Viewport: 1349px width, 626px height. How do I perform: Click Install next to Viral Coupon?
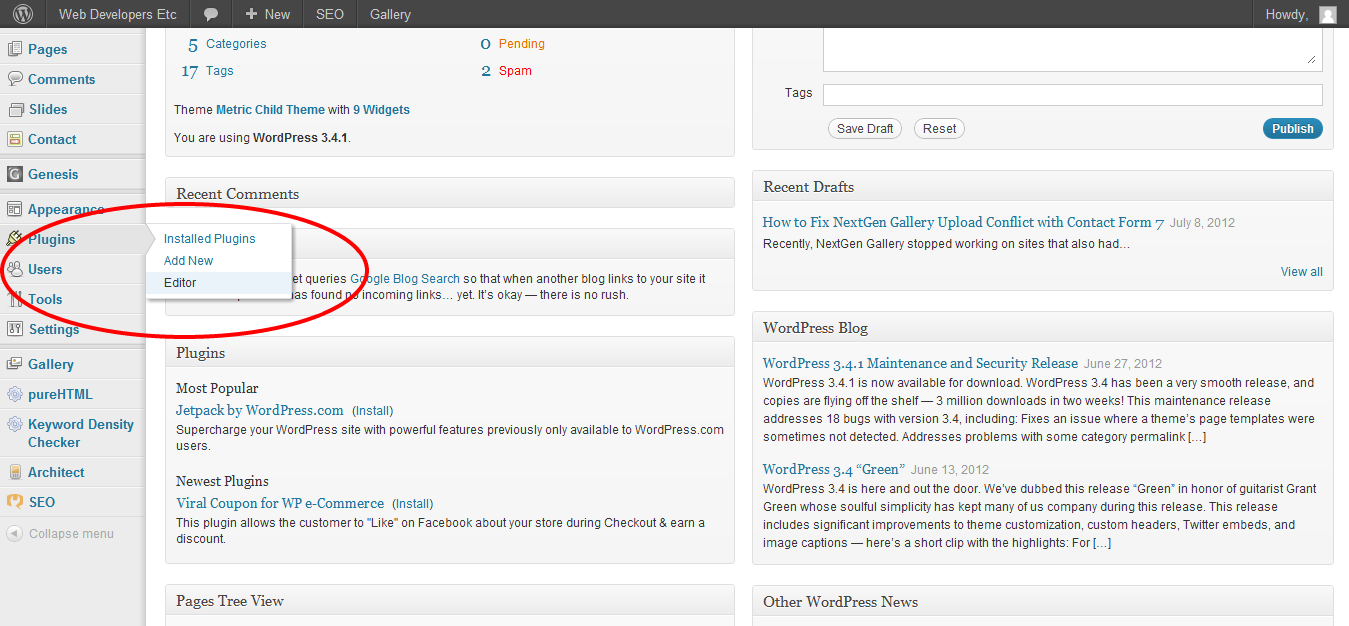pyautogui.click(x=413, y=504)
